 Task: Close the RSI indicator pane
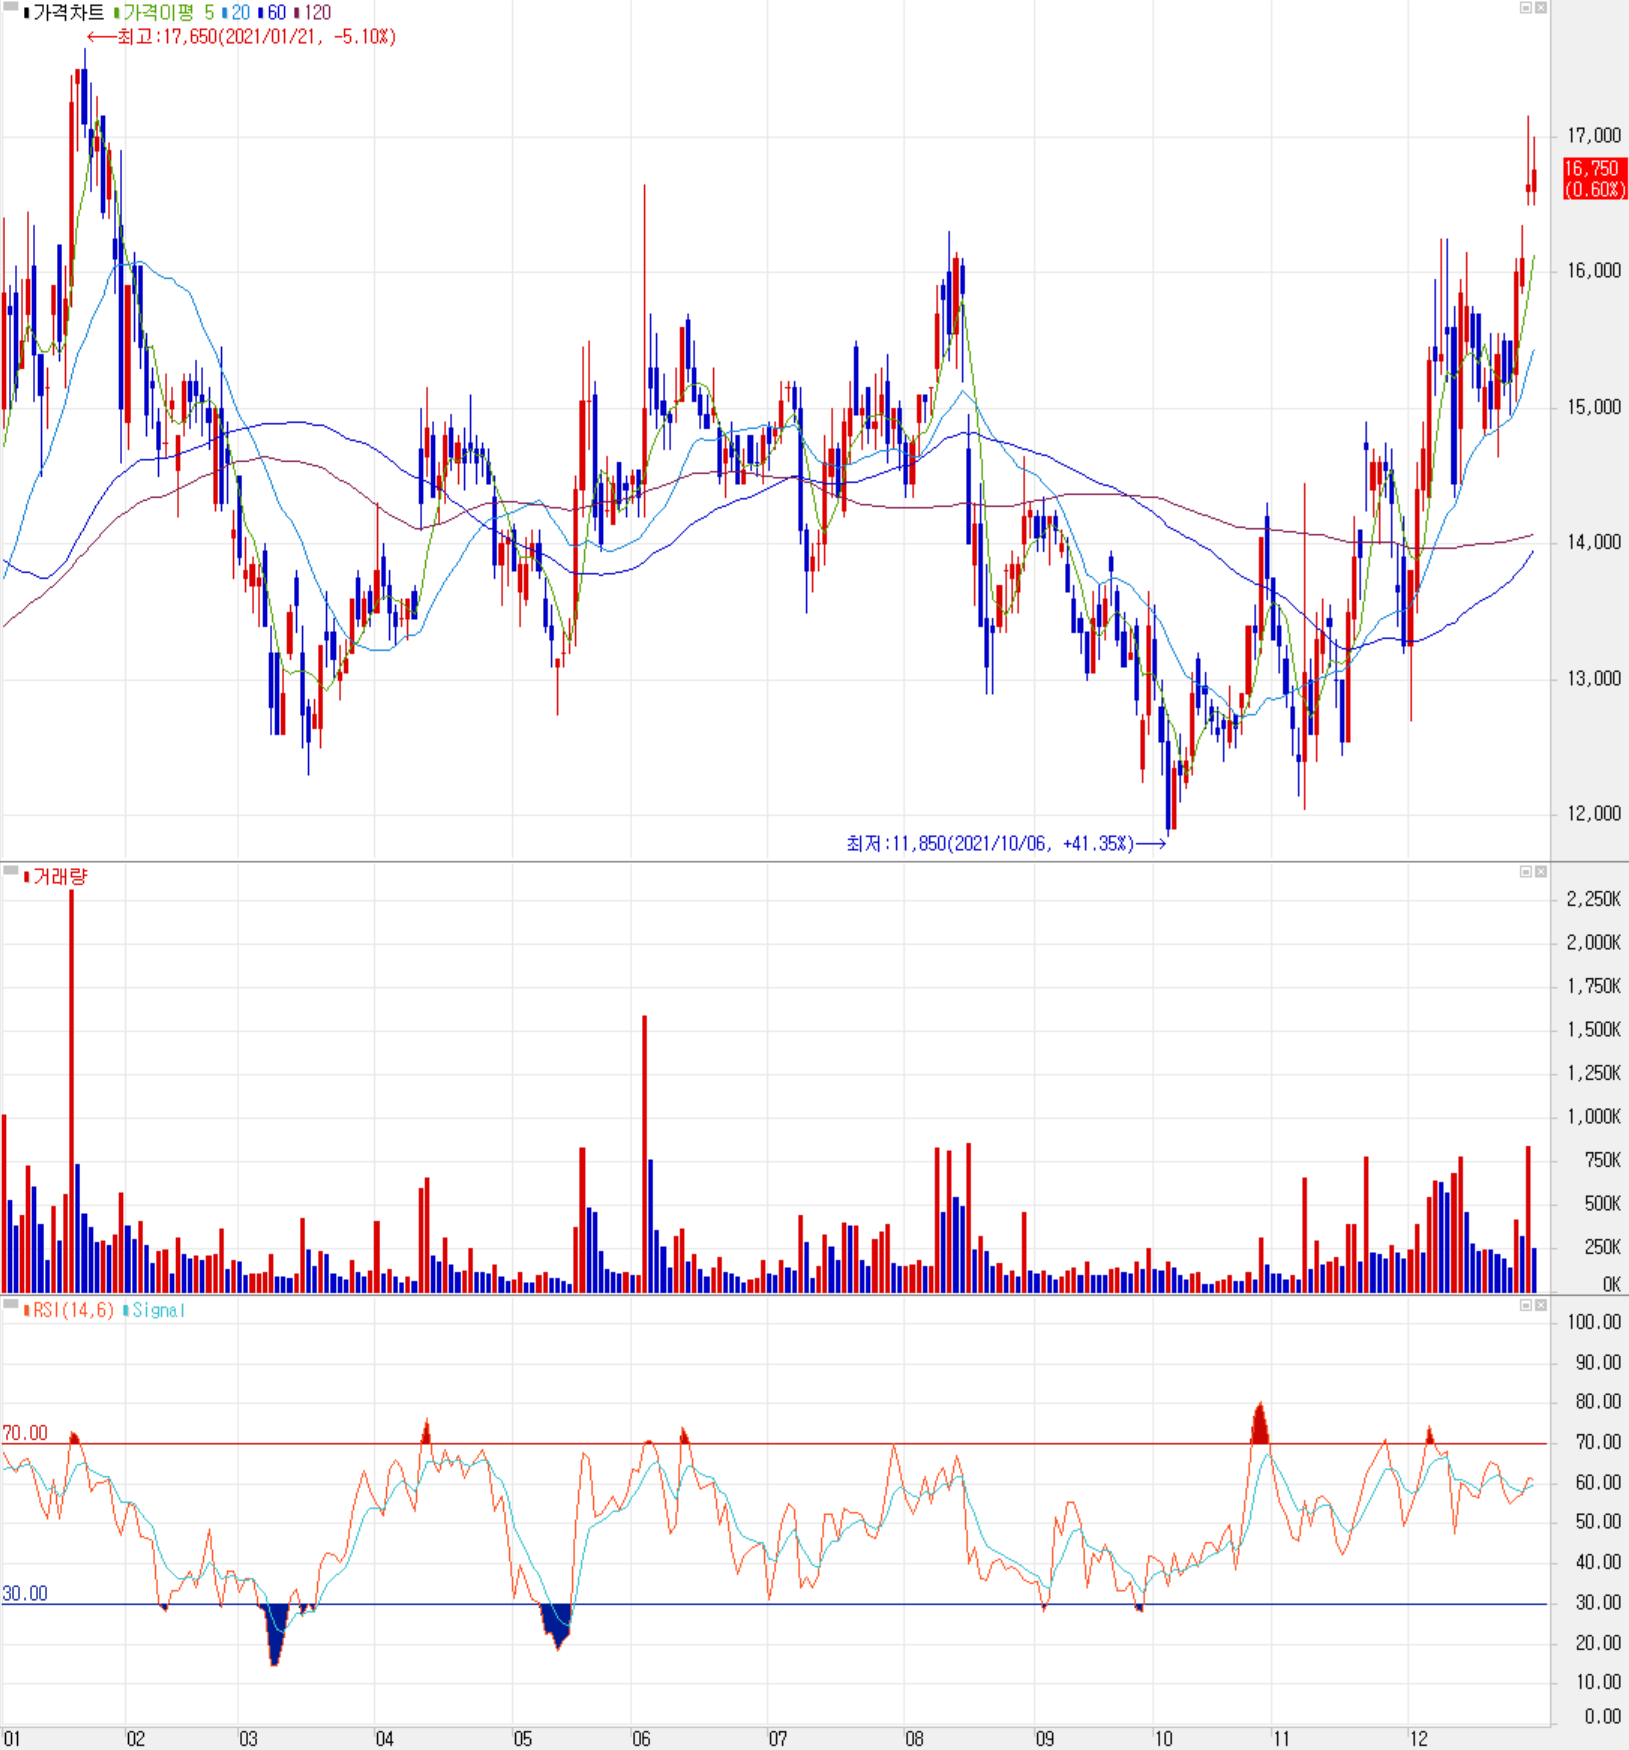(x=1541, y=1305)
